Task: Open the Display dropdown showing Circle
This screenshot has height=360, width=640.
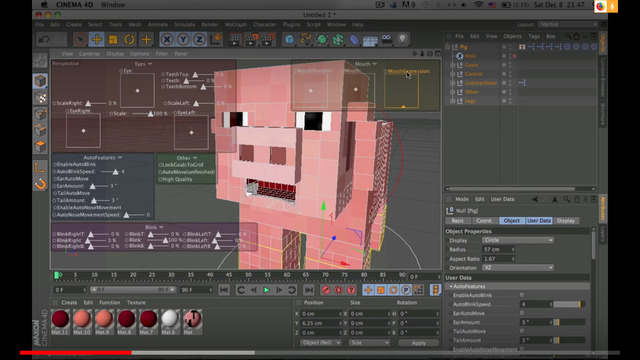Action: tap(518, 240)
